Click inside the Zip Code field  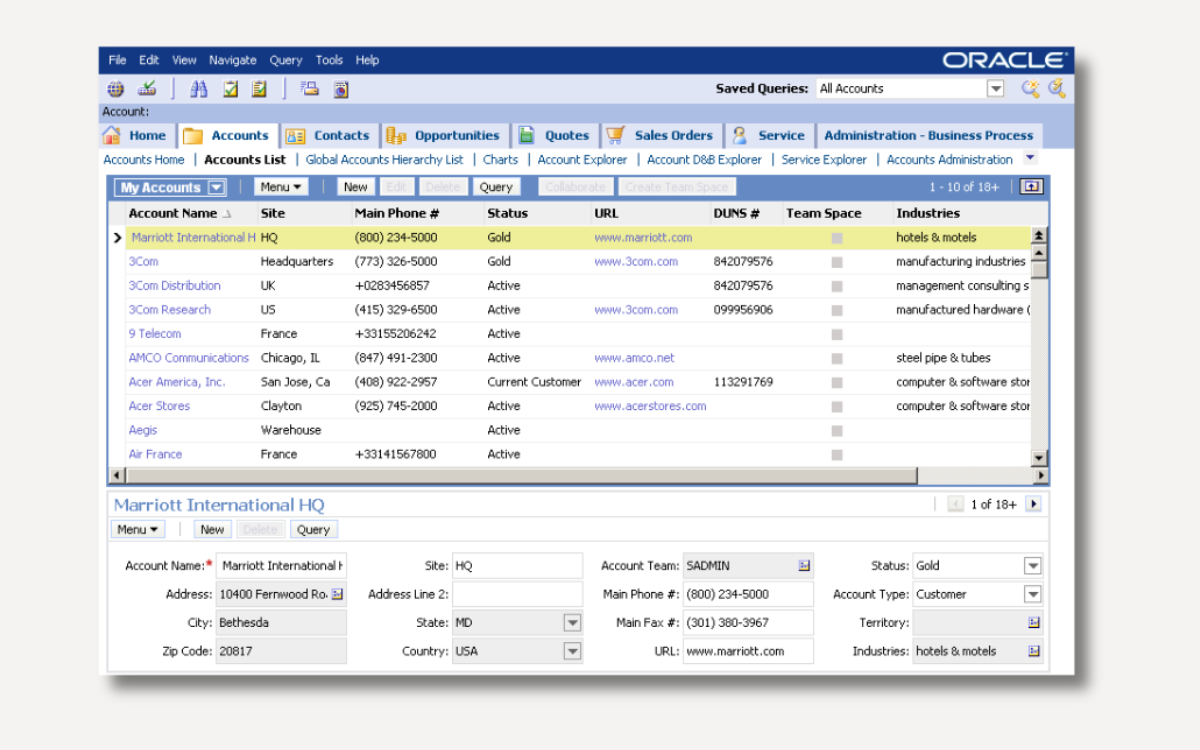[x=280, y=650]
